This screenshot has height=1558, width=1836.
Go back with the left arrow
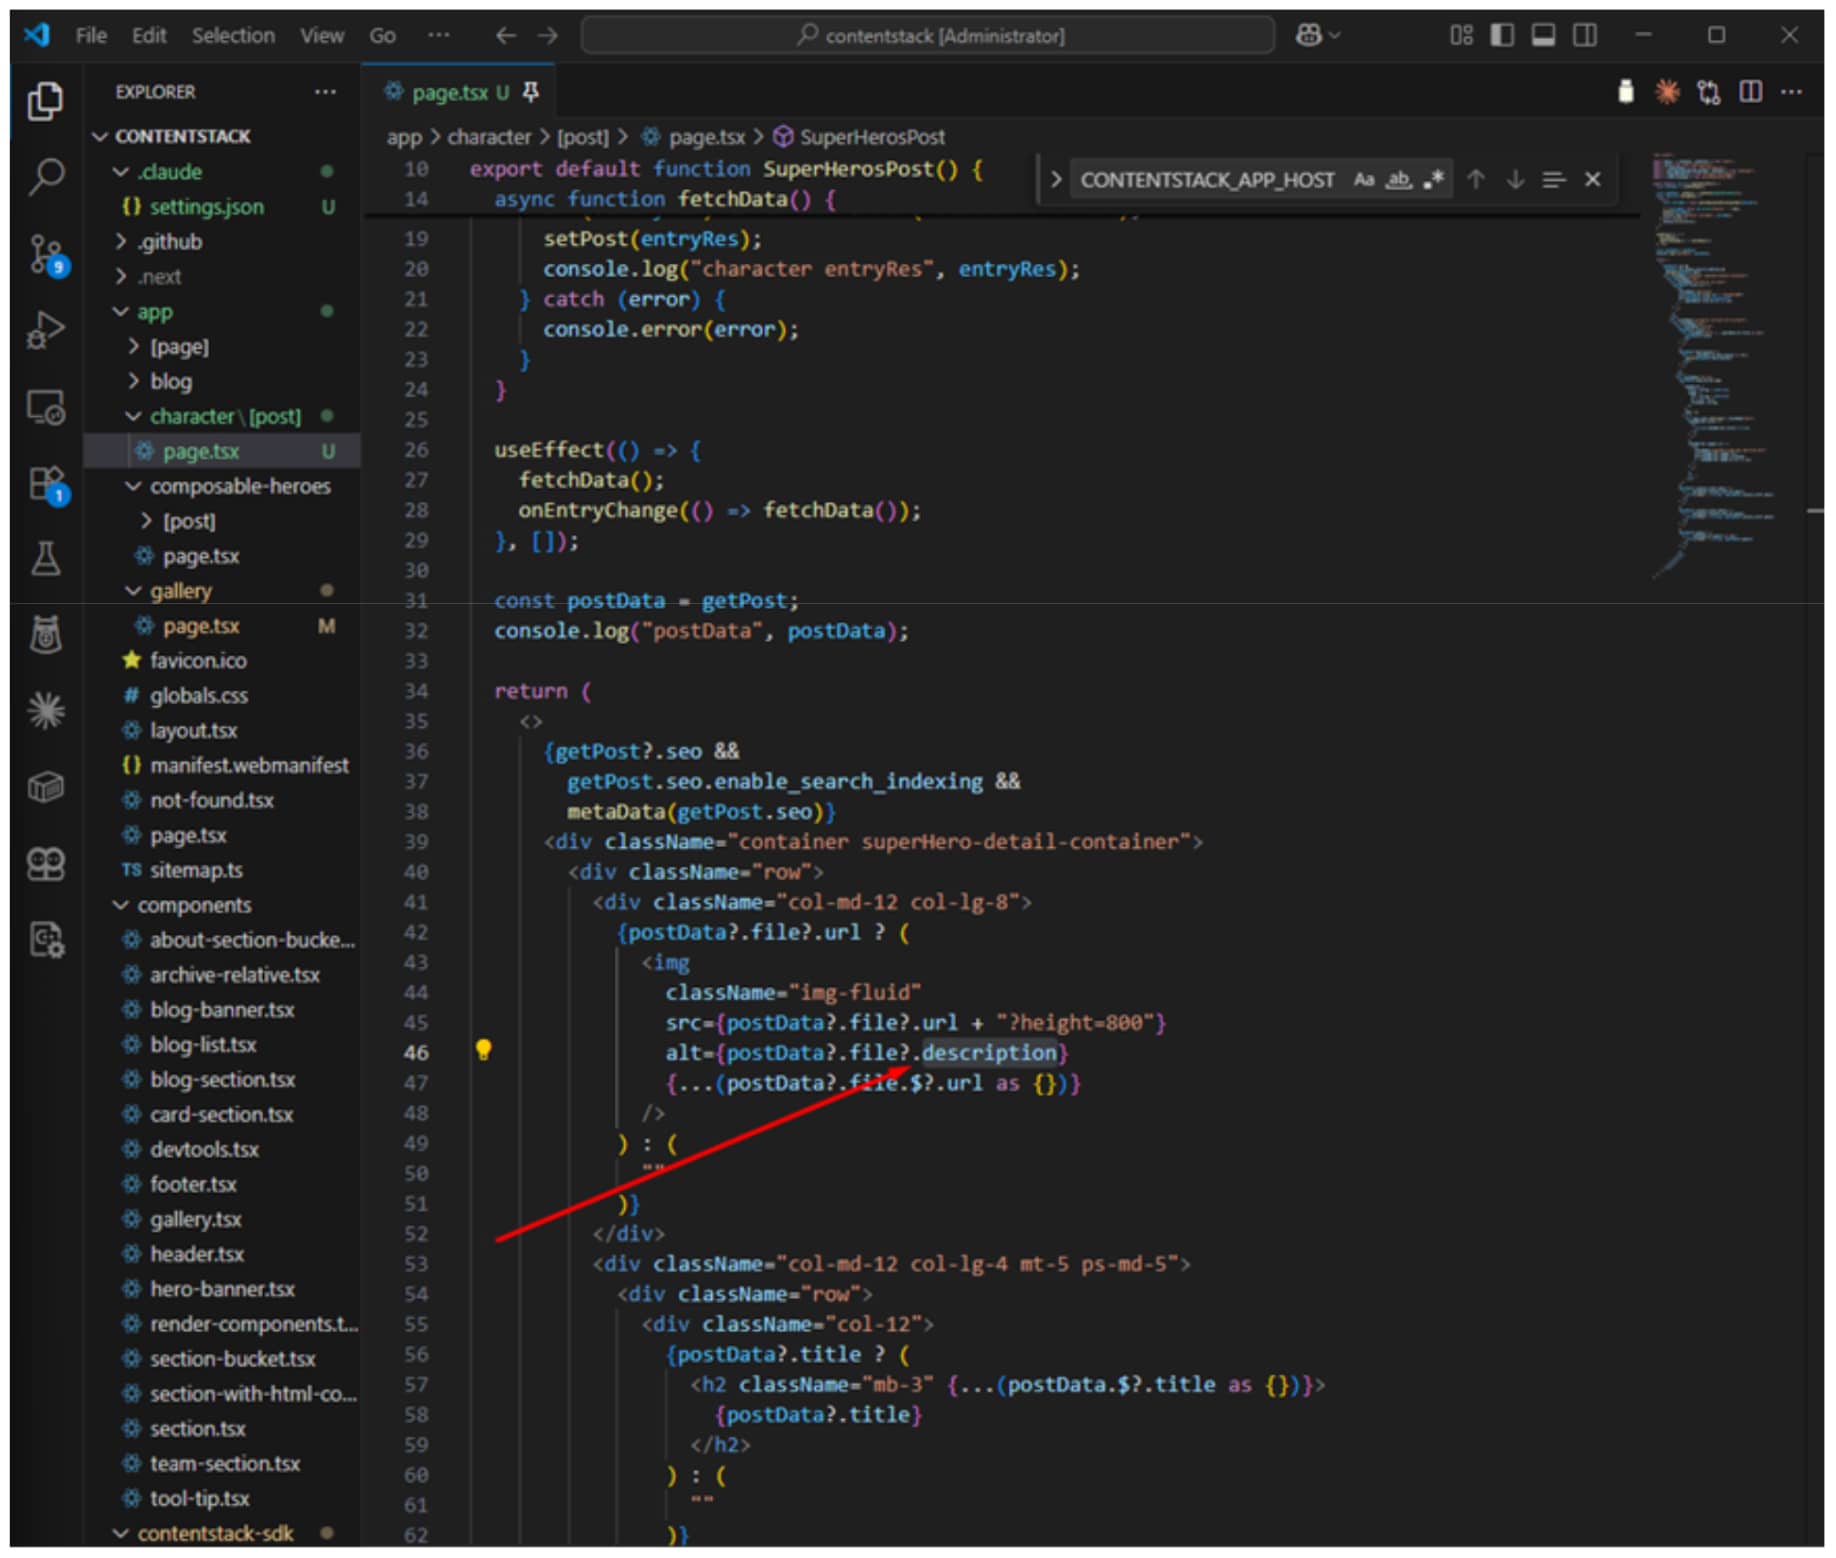coord(506,35)
